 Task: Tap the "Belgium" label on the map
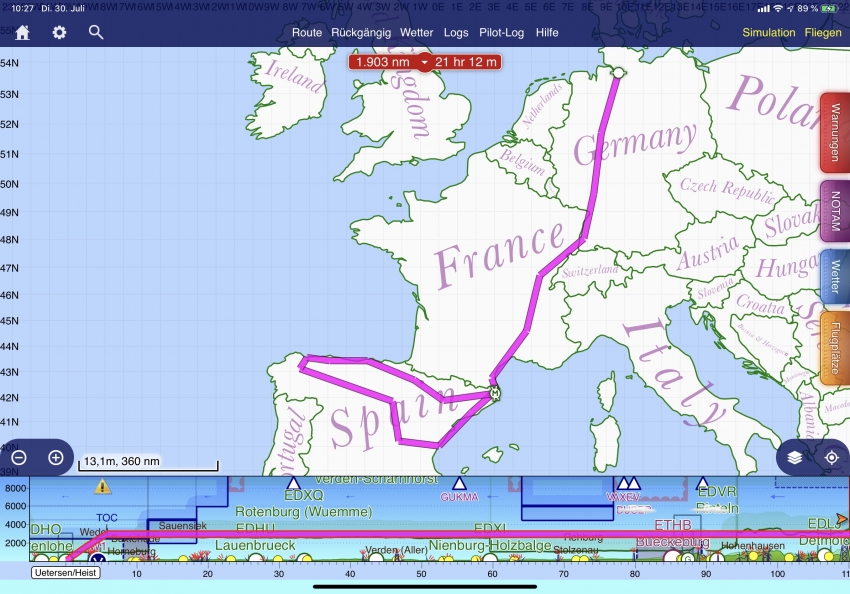pos(522,162)
